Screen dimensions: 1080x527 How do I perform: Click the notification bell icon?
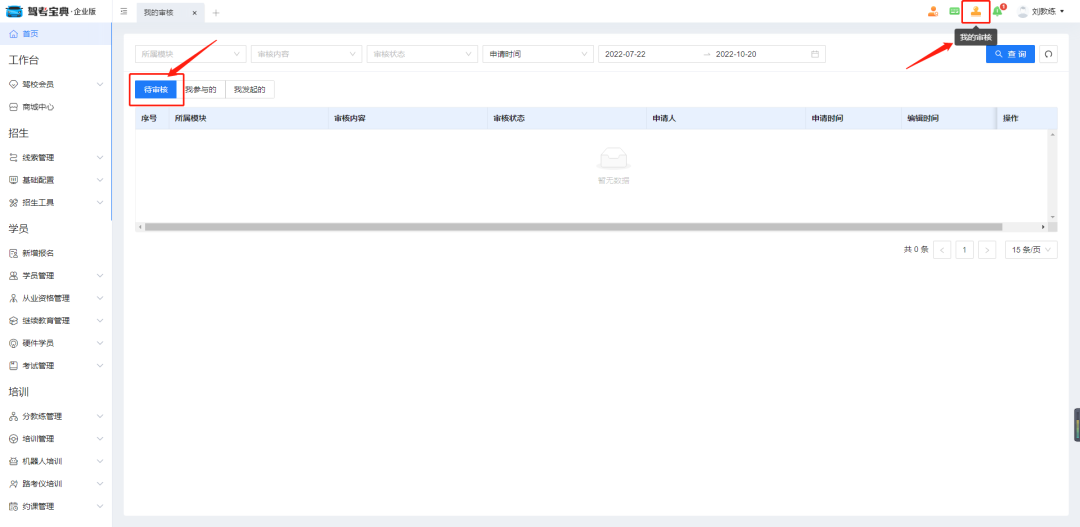(997, 12)
